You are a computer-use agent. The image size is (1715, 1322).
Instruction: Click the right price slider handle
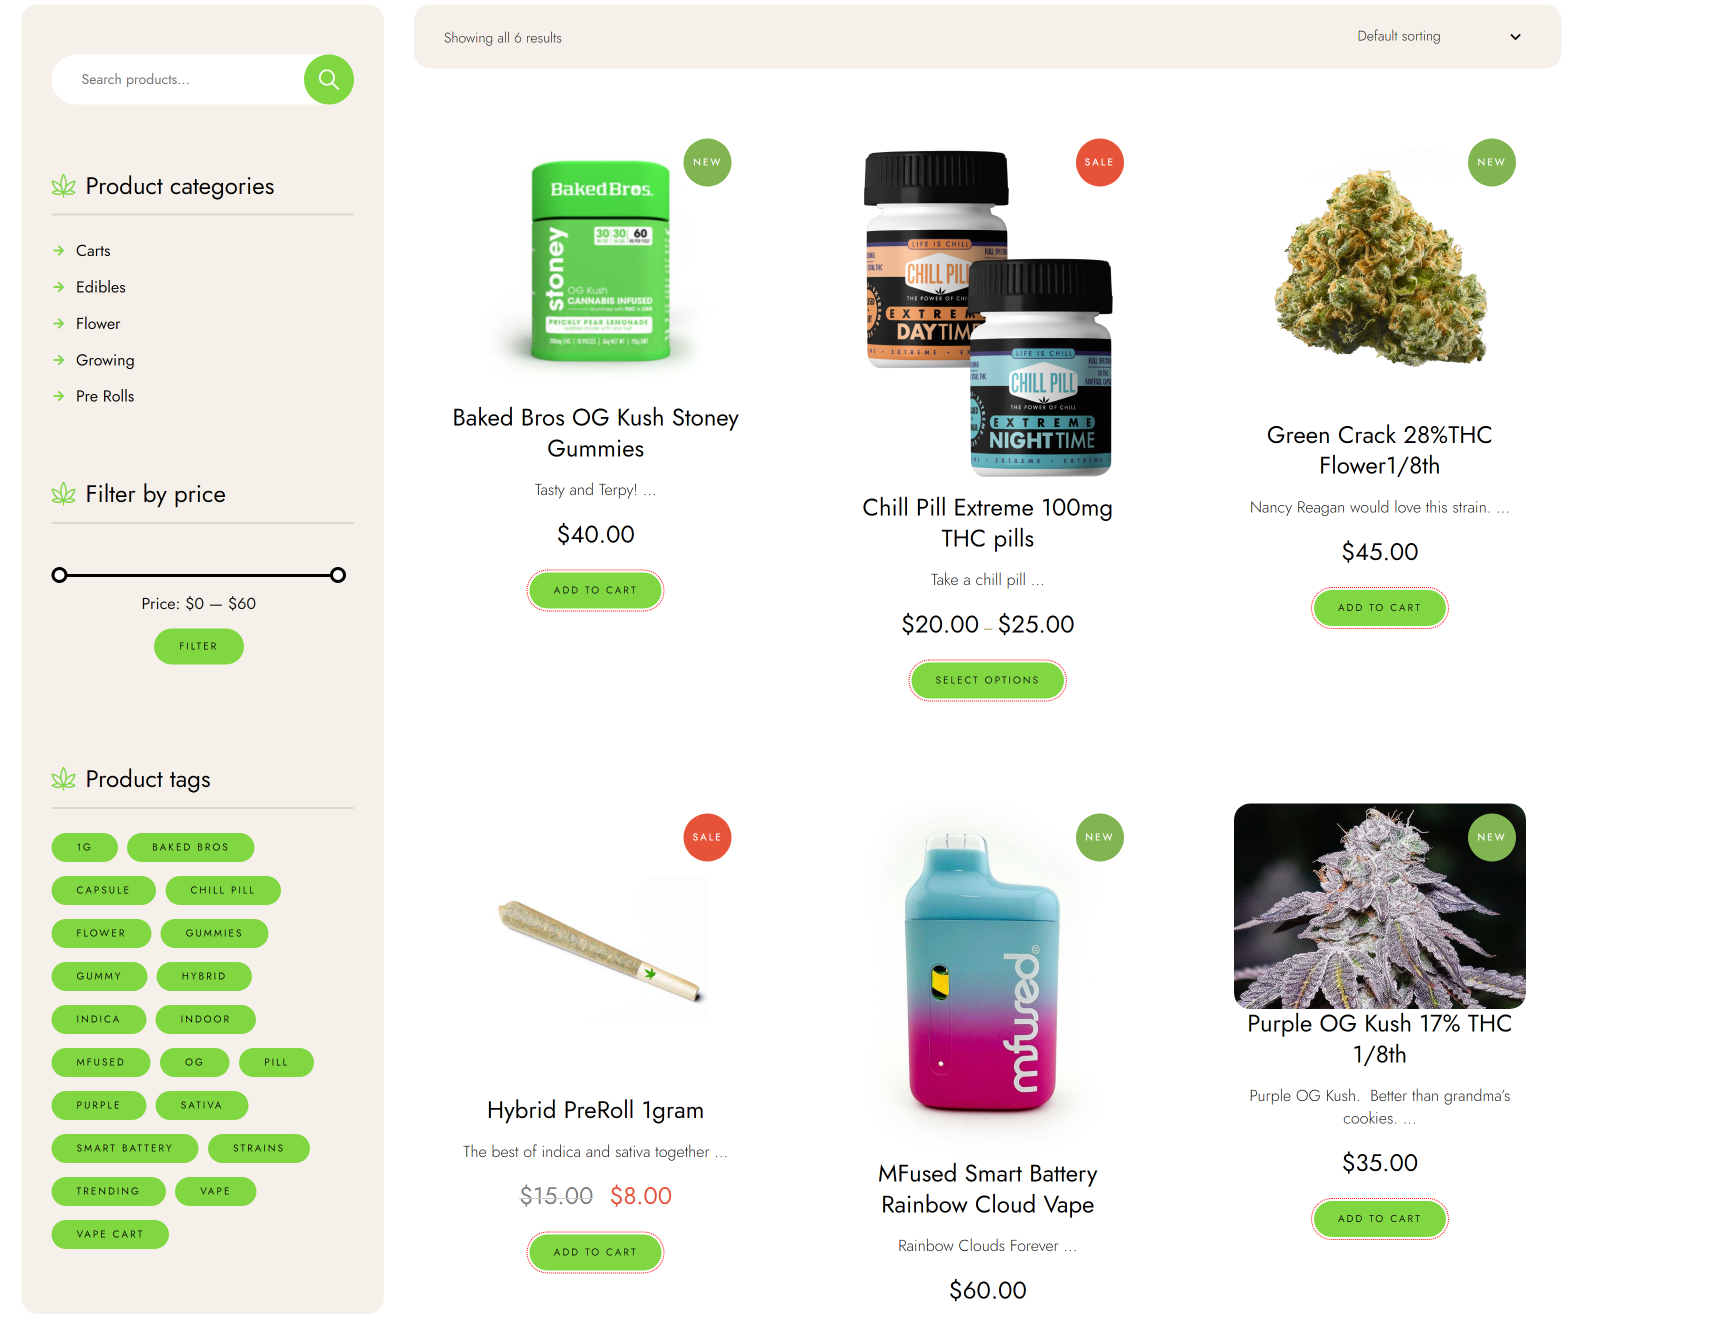[x=338, y=575]
